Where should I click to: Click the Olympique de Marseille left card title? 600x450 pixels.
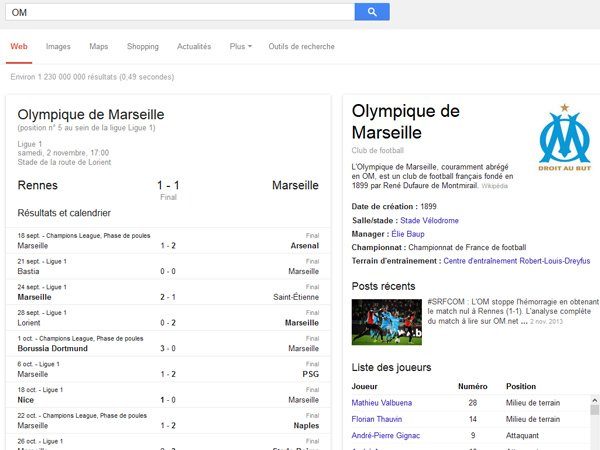pyautogui.click(x=91, y=114)
